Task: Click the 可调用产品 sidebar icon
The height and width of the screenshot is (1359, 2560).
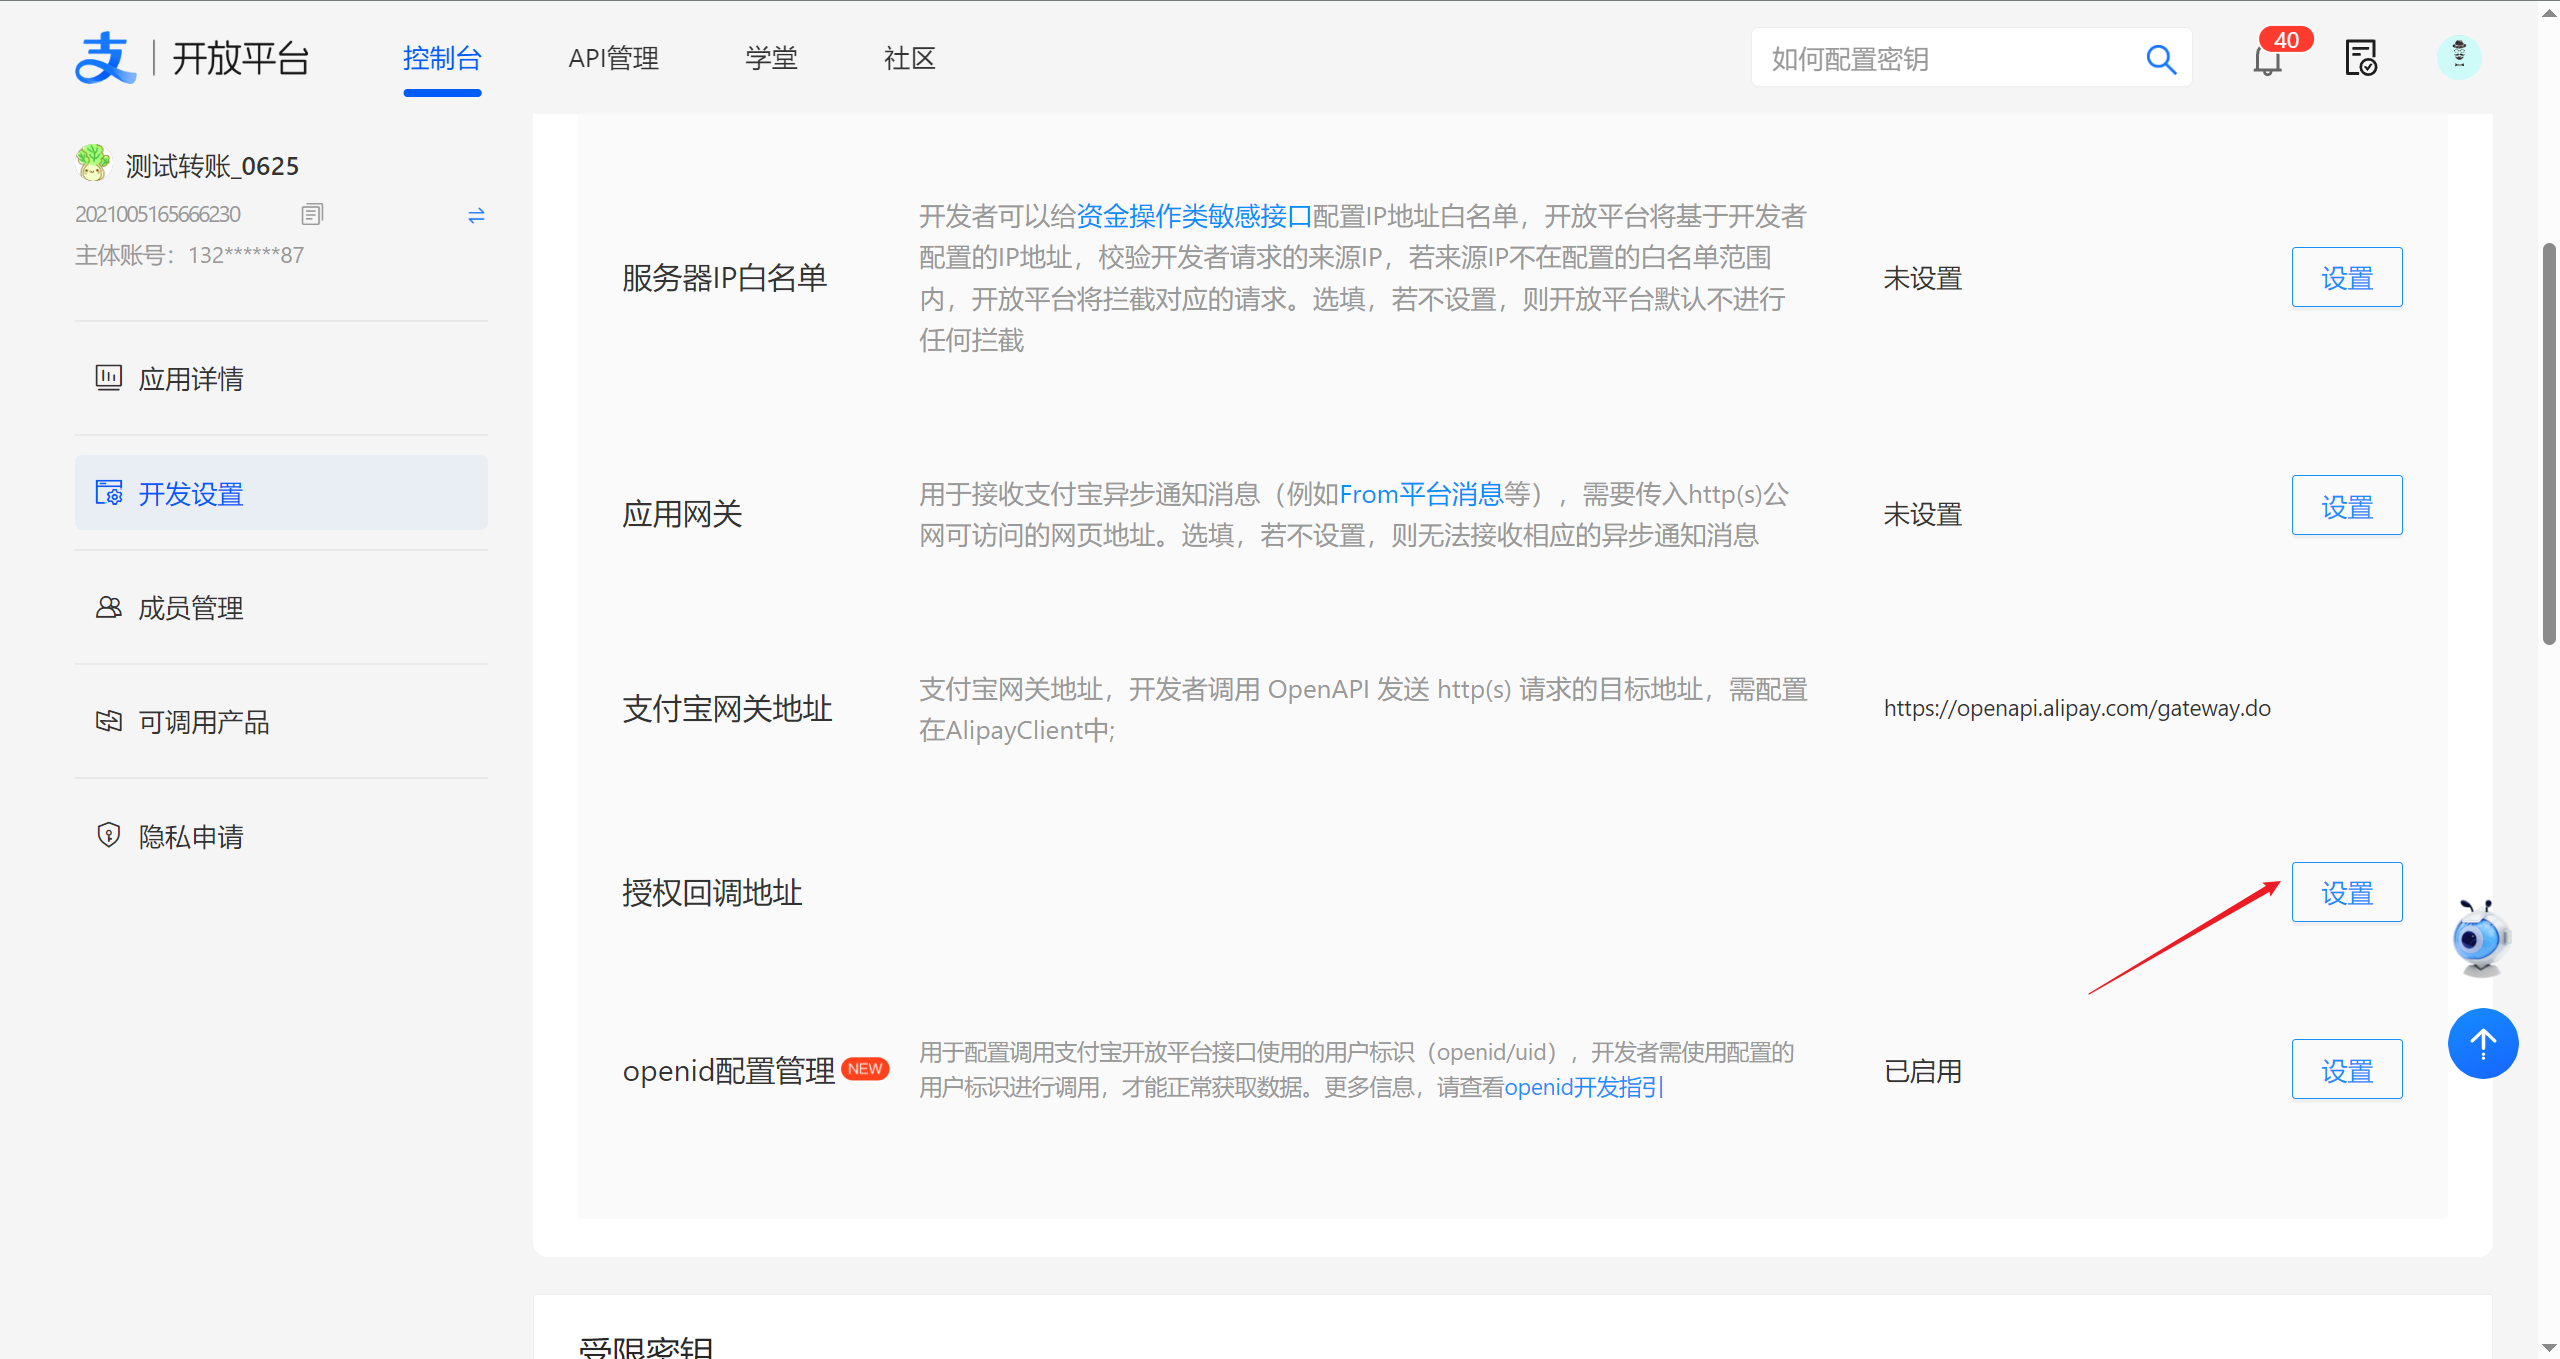Action: 109,721
